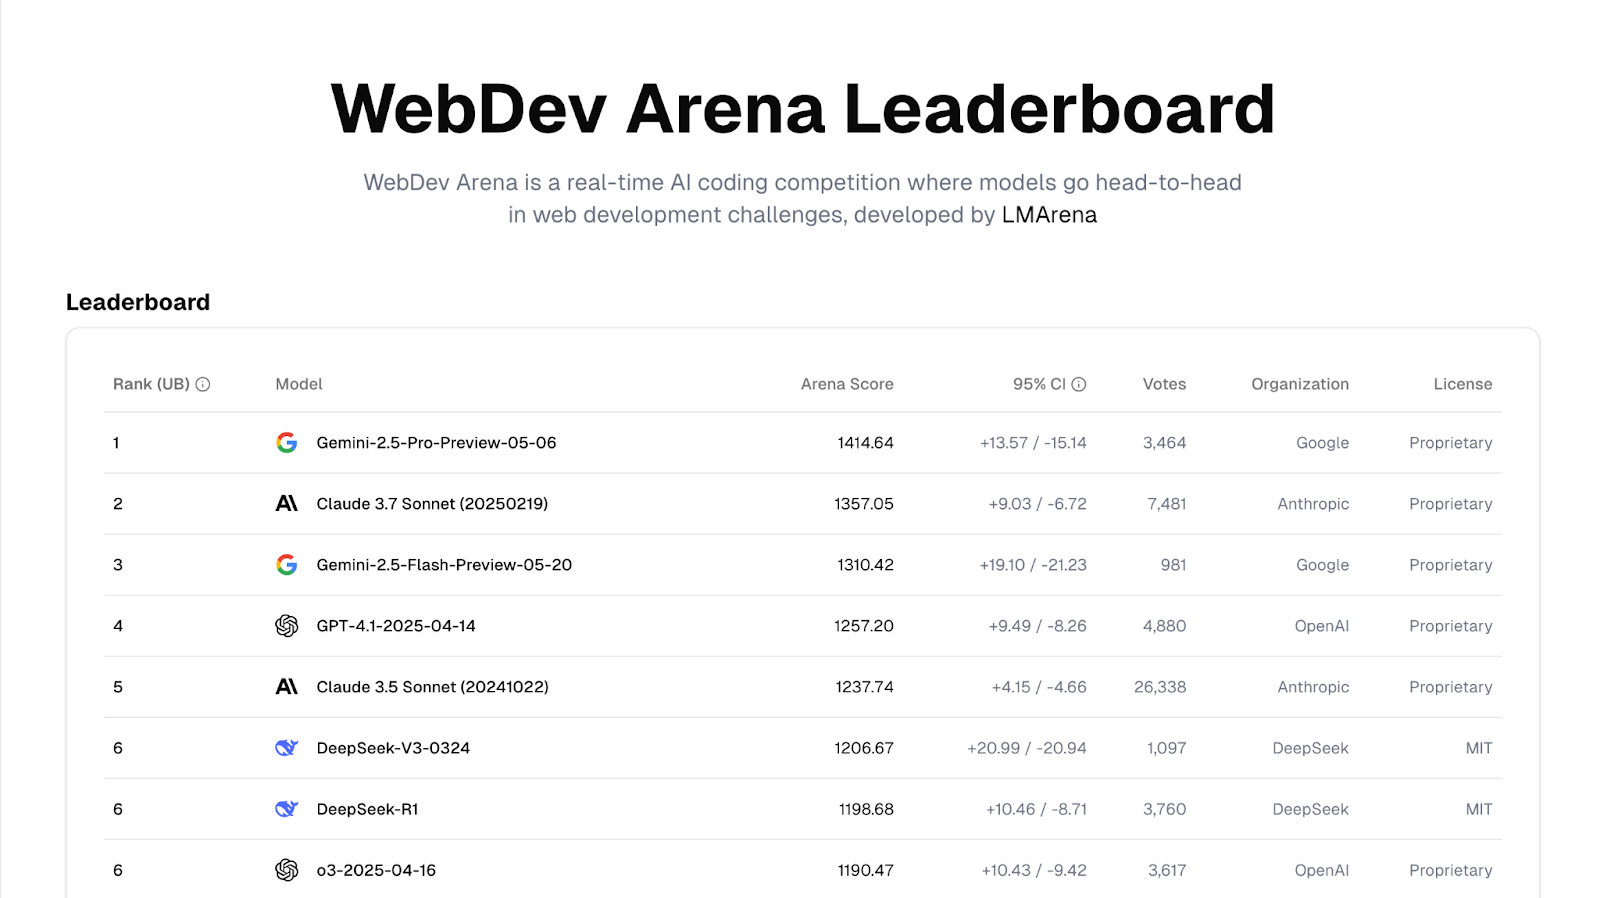Viewport: 1600px width, 898px height.
Task: Click OpenAI logo beside o3-2025-04-16
Action: tap(287, 870)
